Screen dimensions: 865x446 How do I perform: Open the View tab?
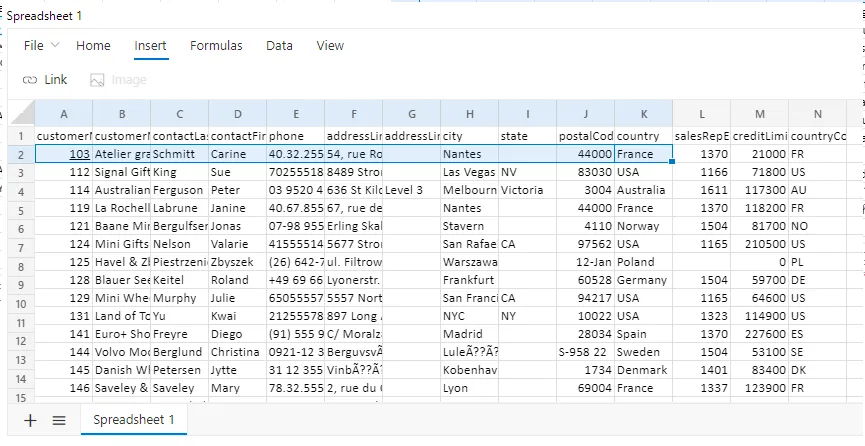(330, 45)
